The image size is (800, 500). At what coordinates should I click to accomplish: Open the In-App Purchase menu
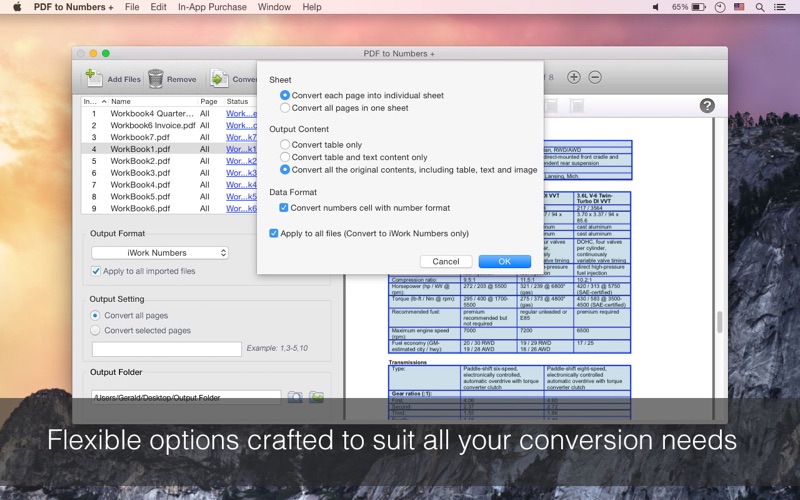pyautogui.click(x=212, y=7)
